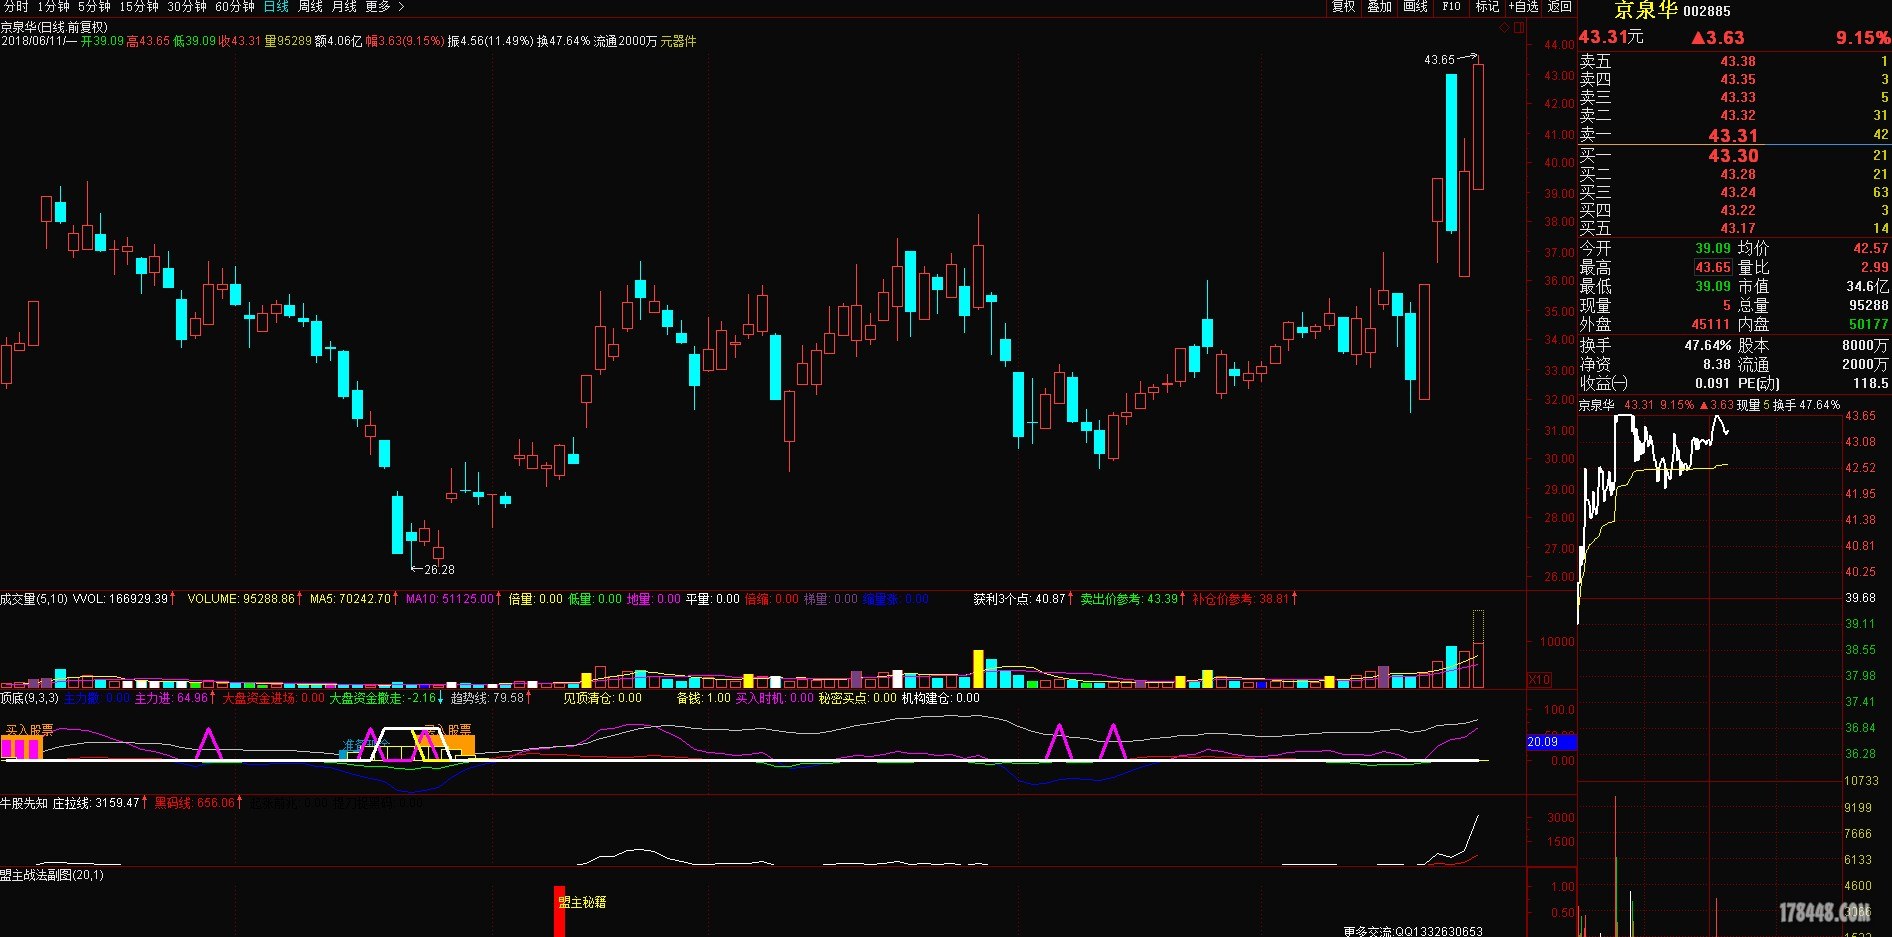Click the stock code 002885

point(1707,11)
